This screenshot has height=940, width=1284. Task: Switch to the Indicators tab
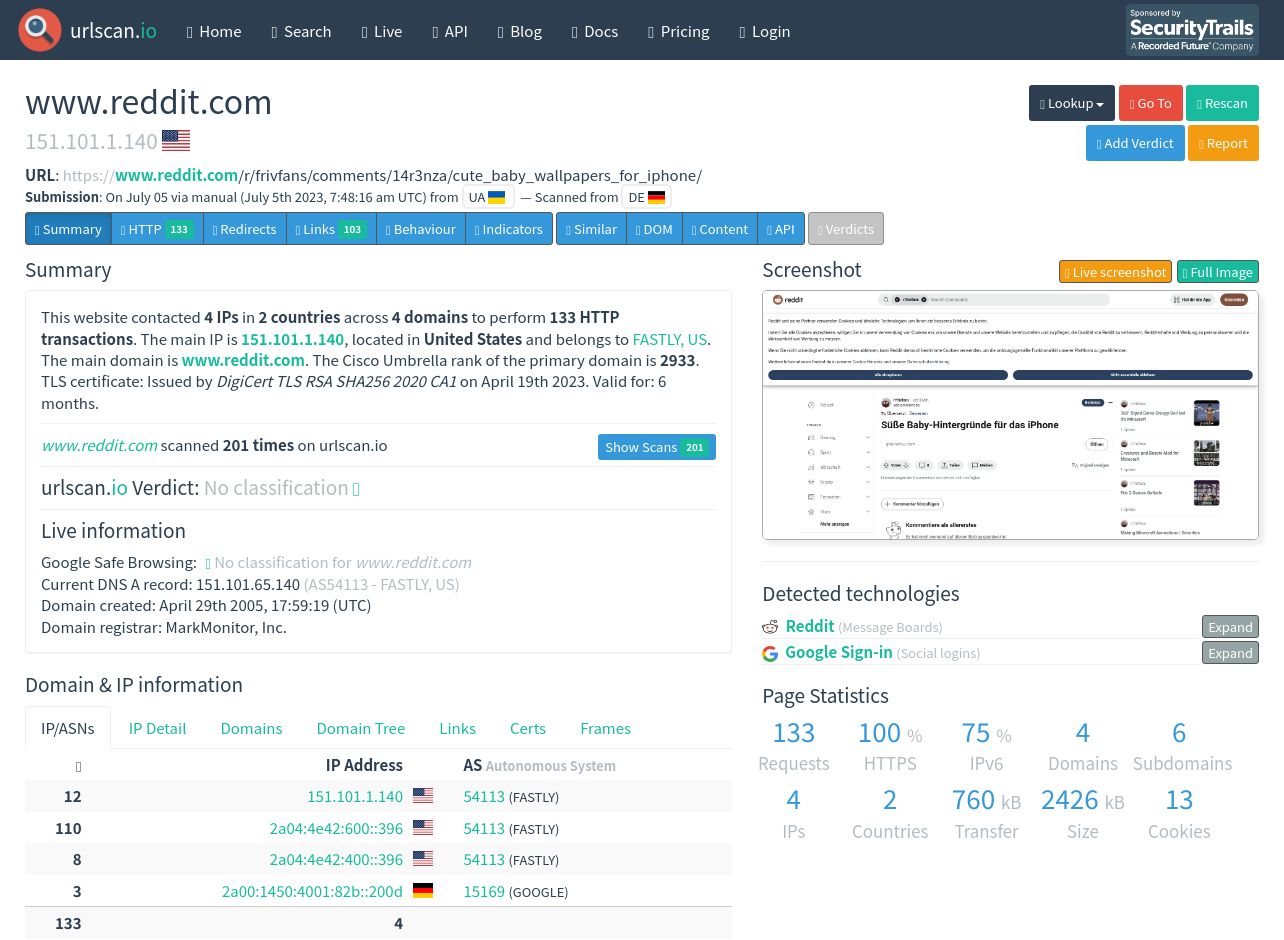click(509, 229)
